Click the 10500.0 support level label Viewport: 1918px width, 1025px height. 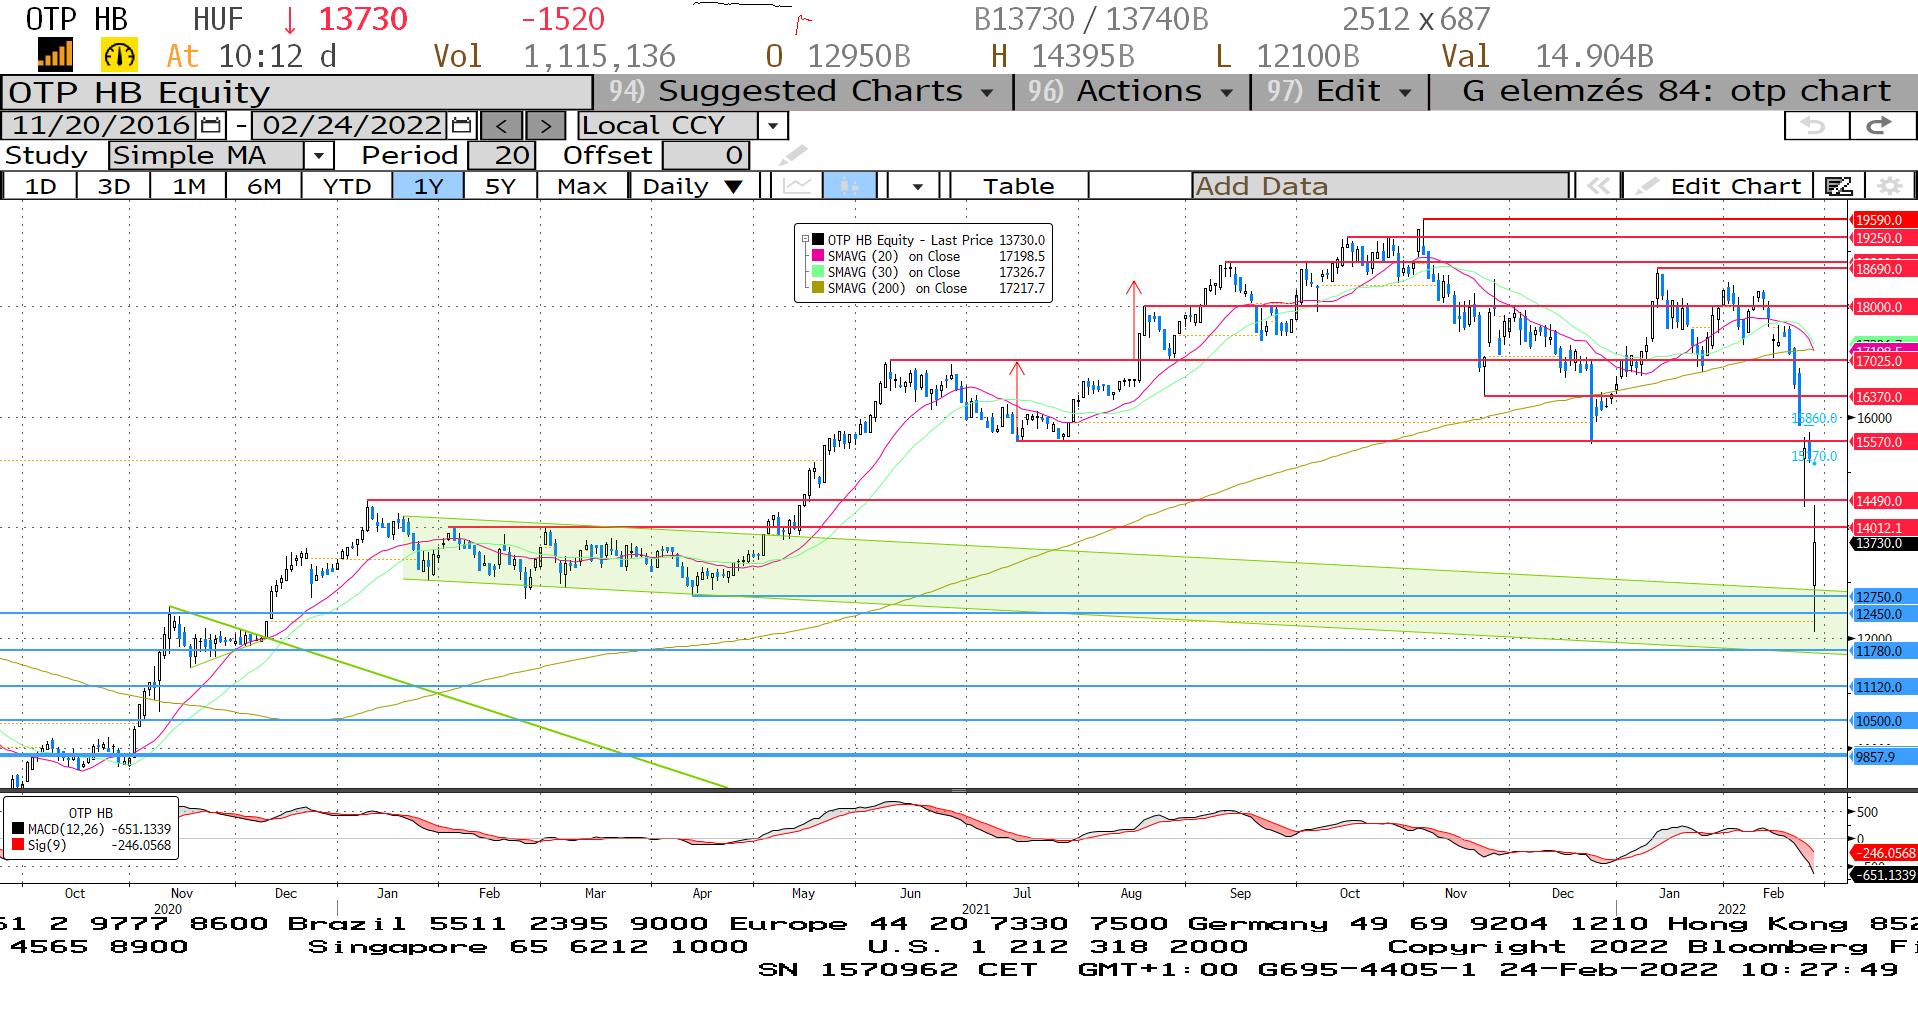pyautogui.click(x=1883, y=721)
